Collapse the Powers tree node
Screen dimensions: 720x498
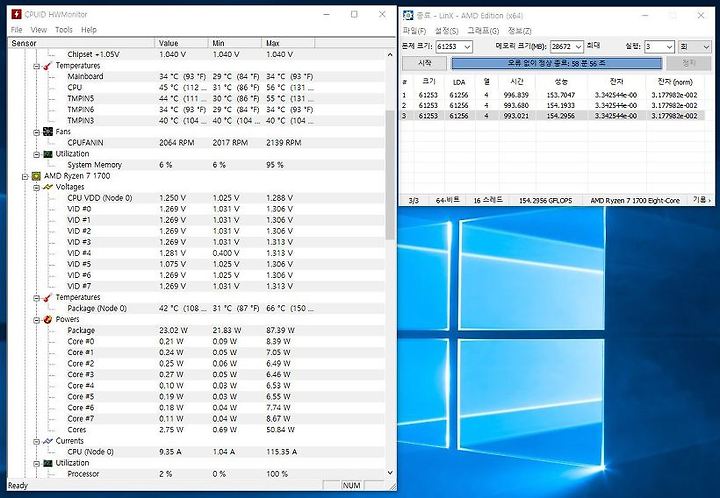(x=36, y=320)
